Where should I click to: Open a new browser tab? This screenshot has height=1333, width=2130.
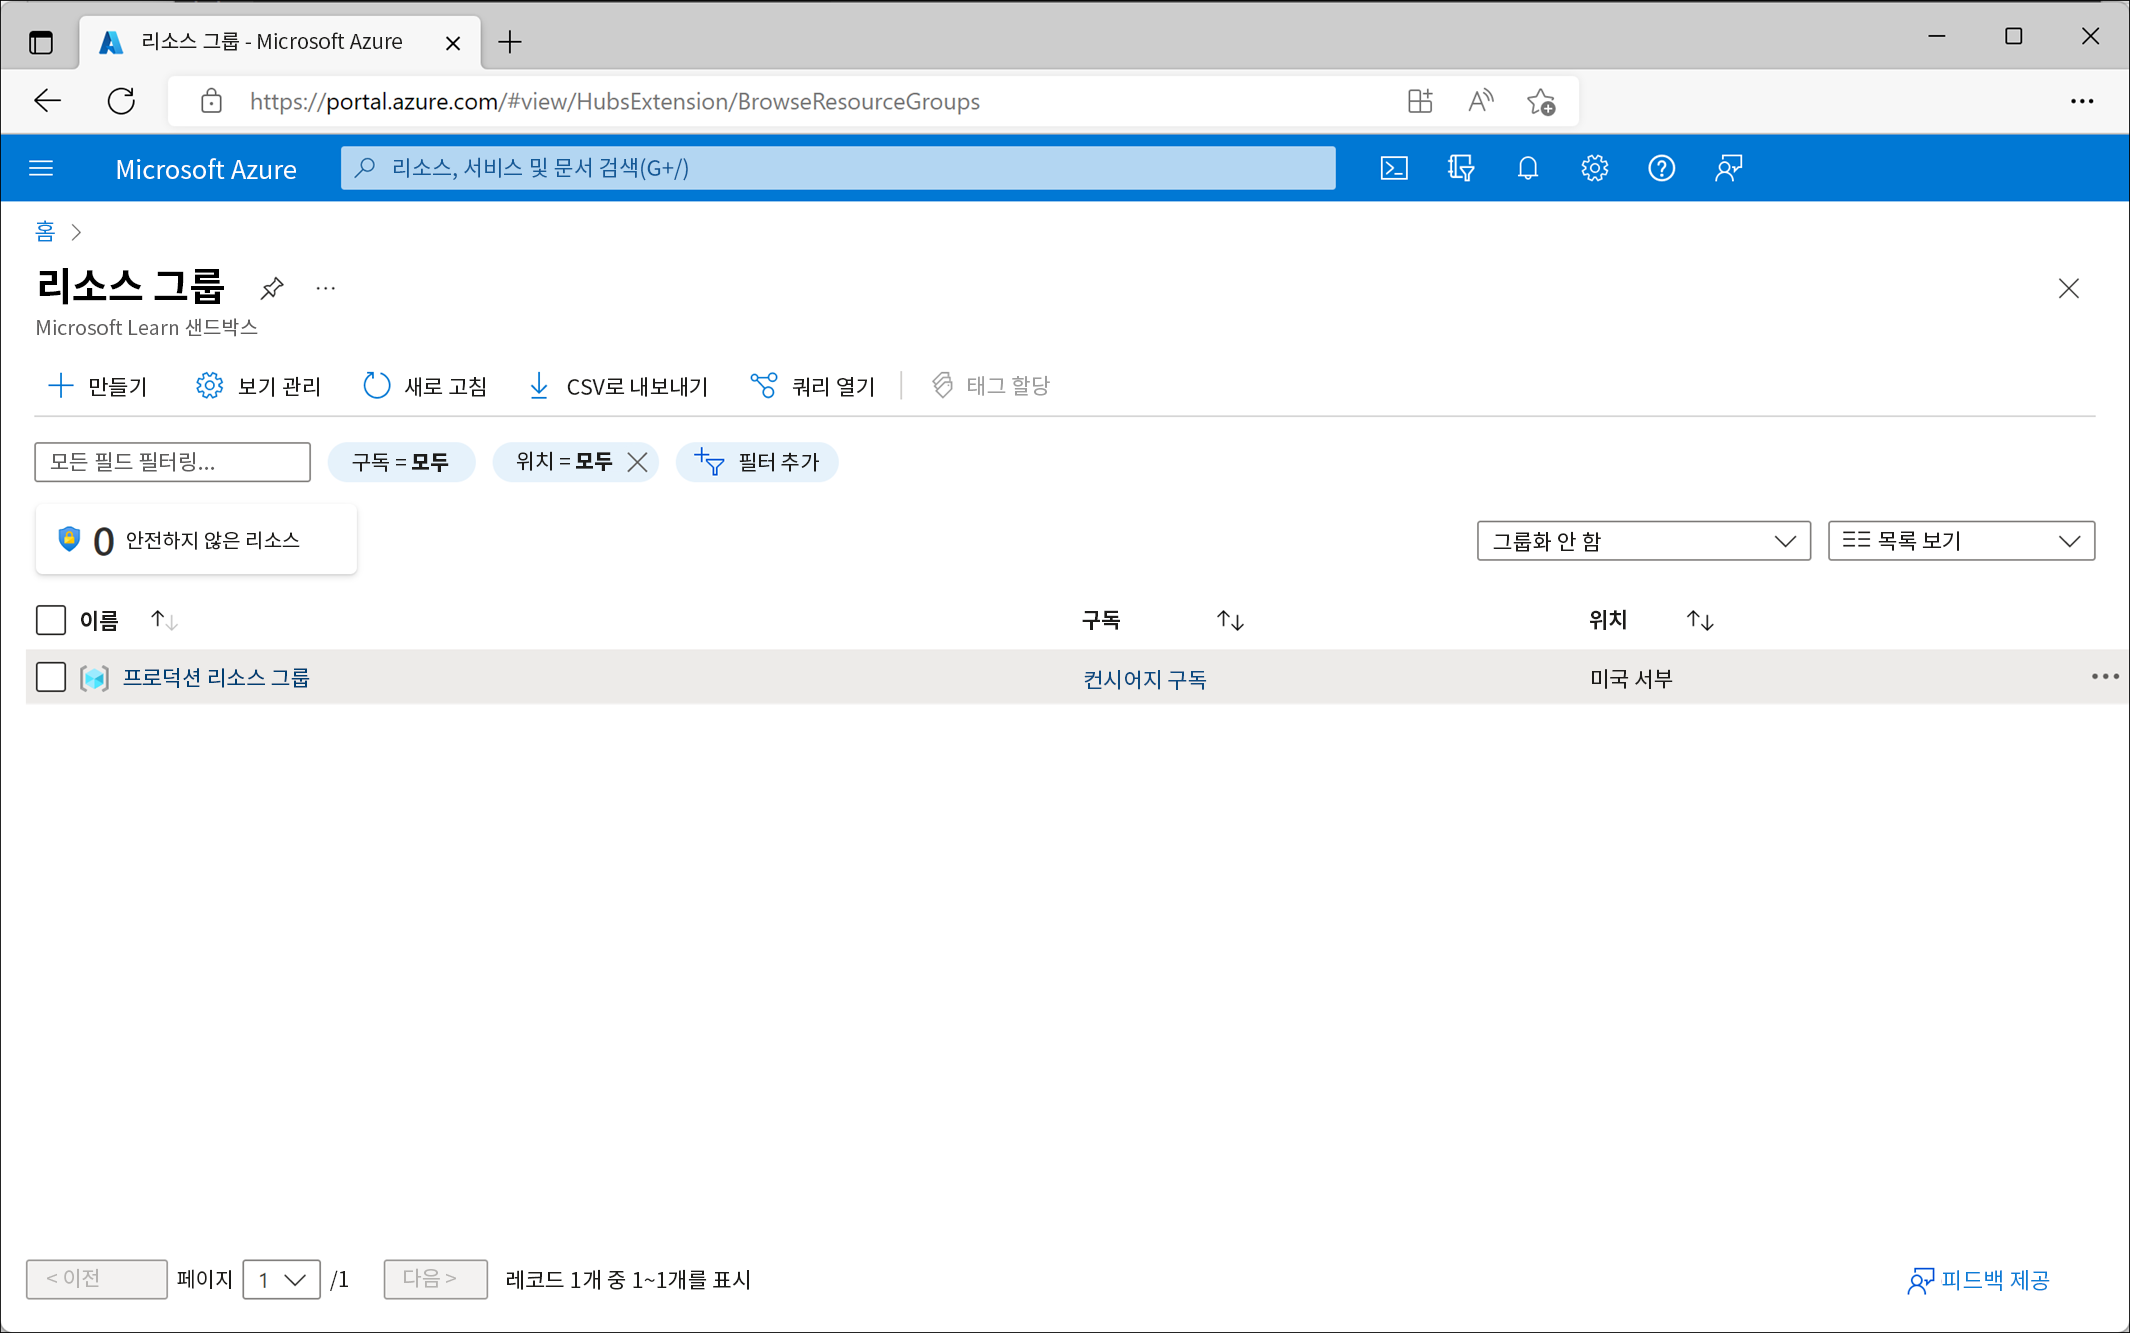(x=510, y=42)
